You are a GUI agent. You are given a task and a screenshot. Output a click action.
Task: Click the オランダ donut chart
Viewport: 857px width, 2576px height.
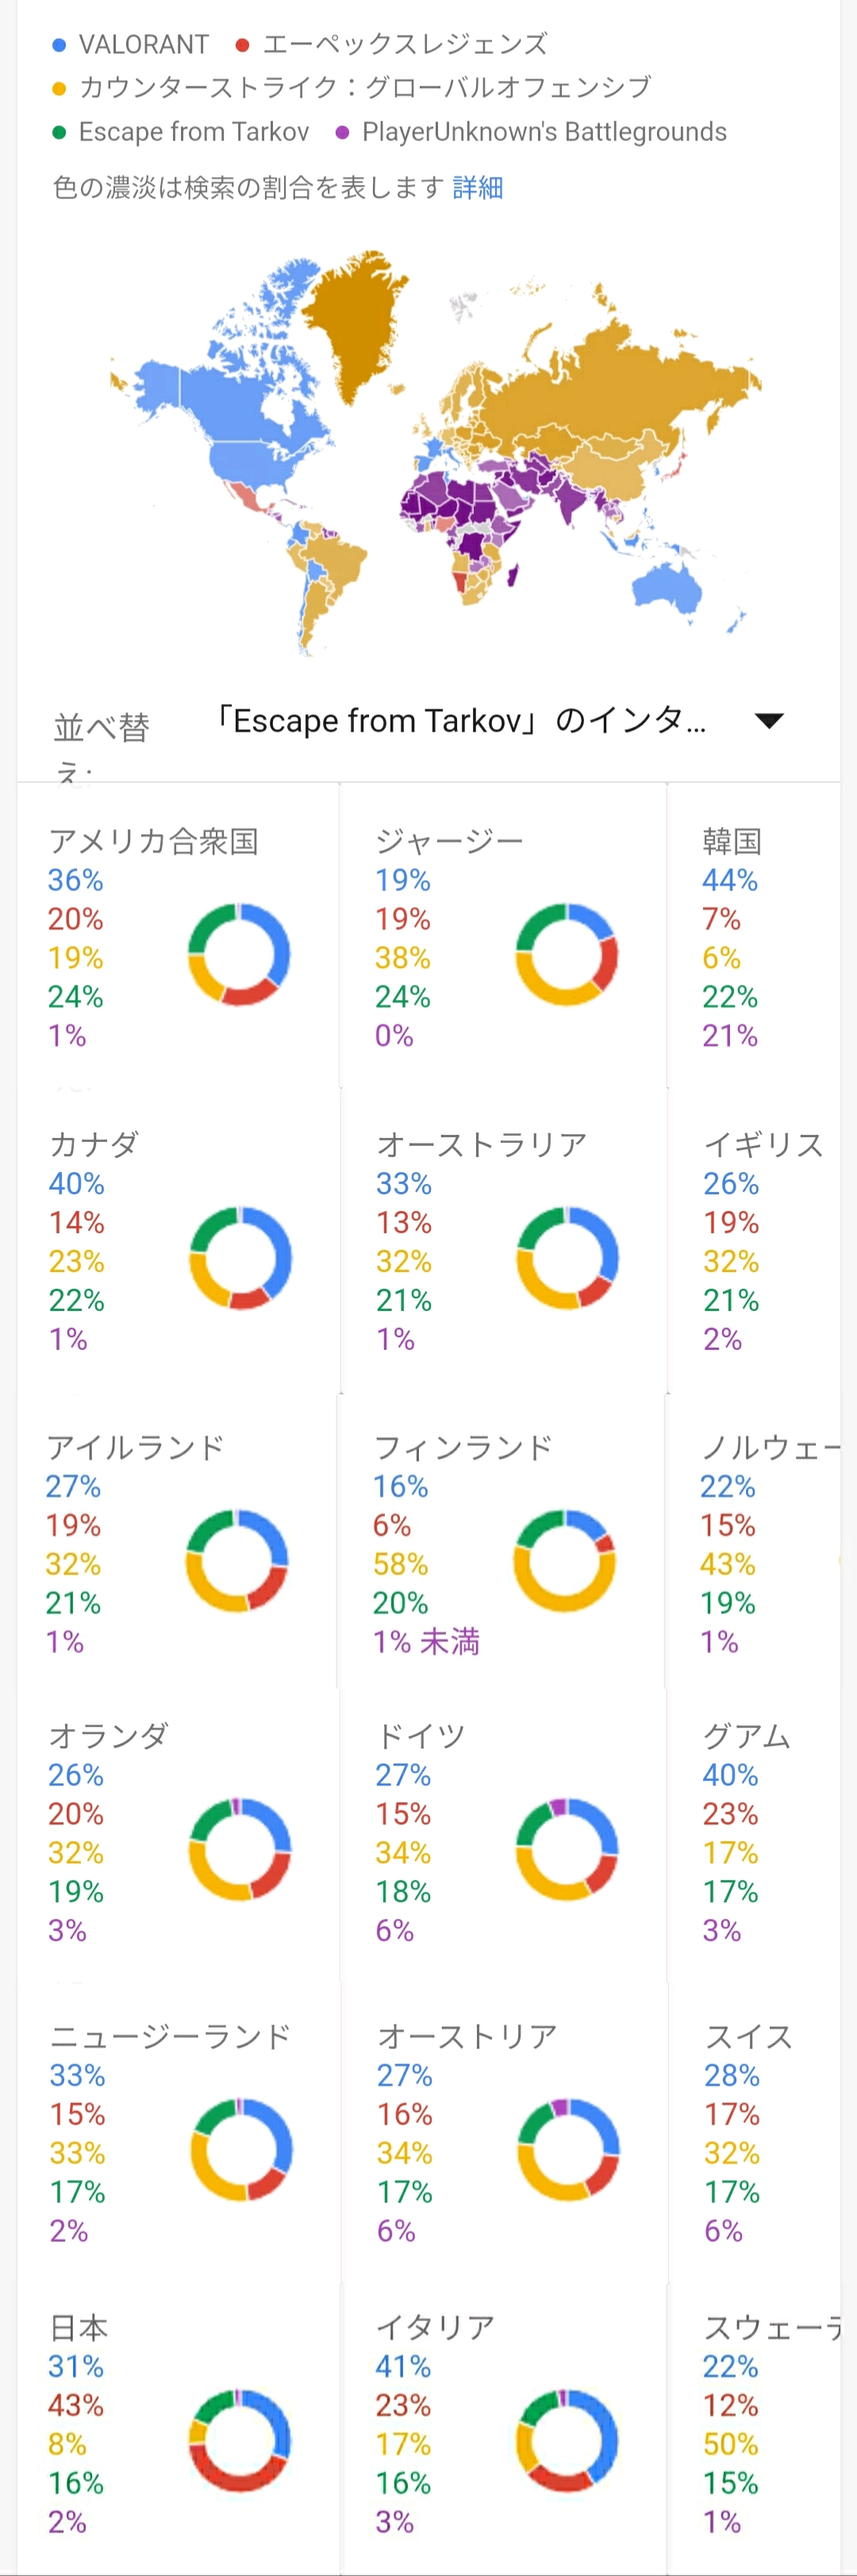coord(240,1849)
